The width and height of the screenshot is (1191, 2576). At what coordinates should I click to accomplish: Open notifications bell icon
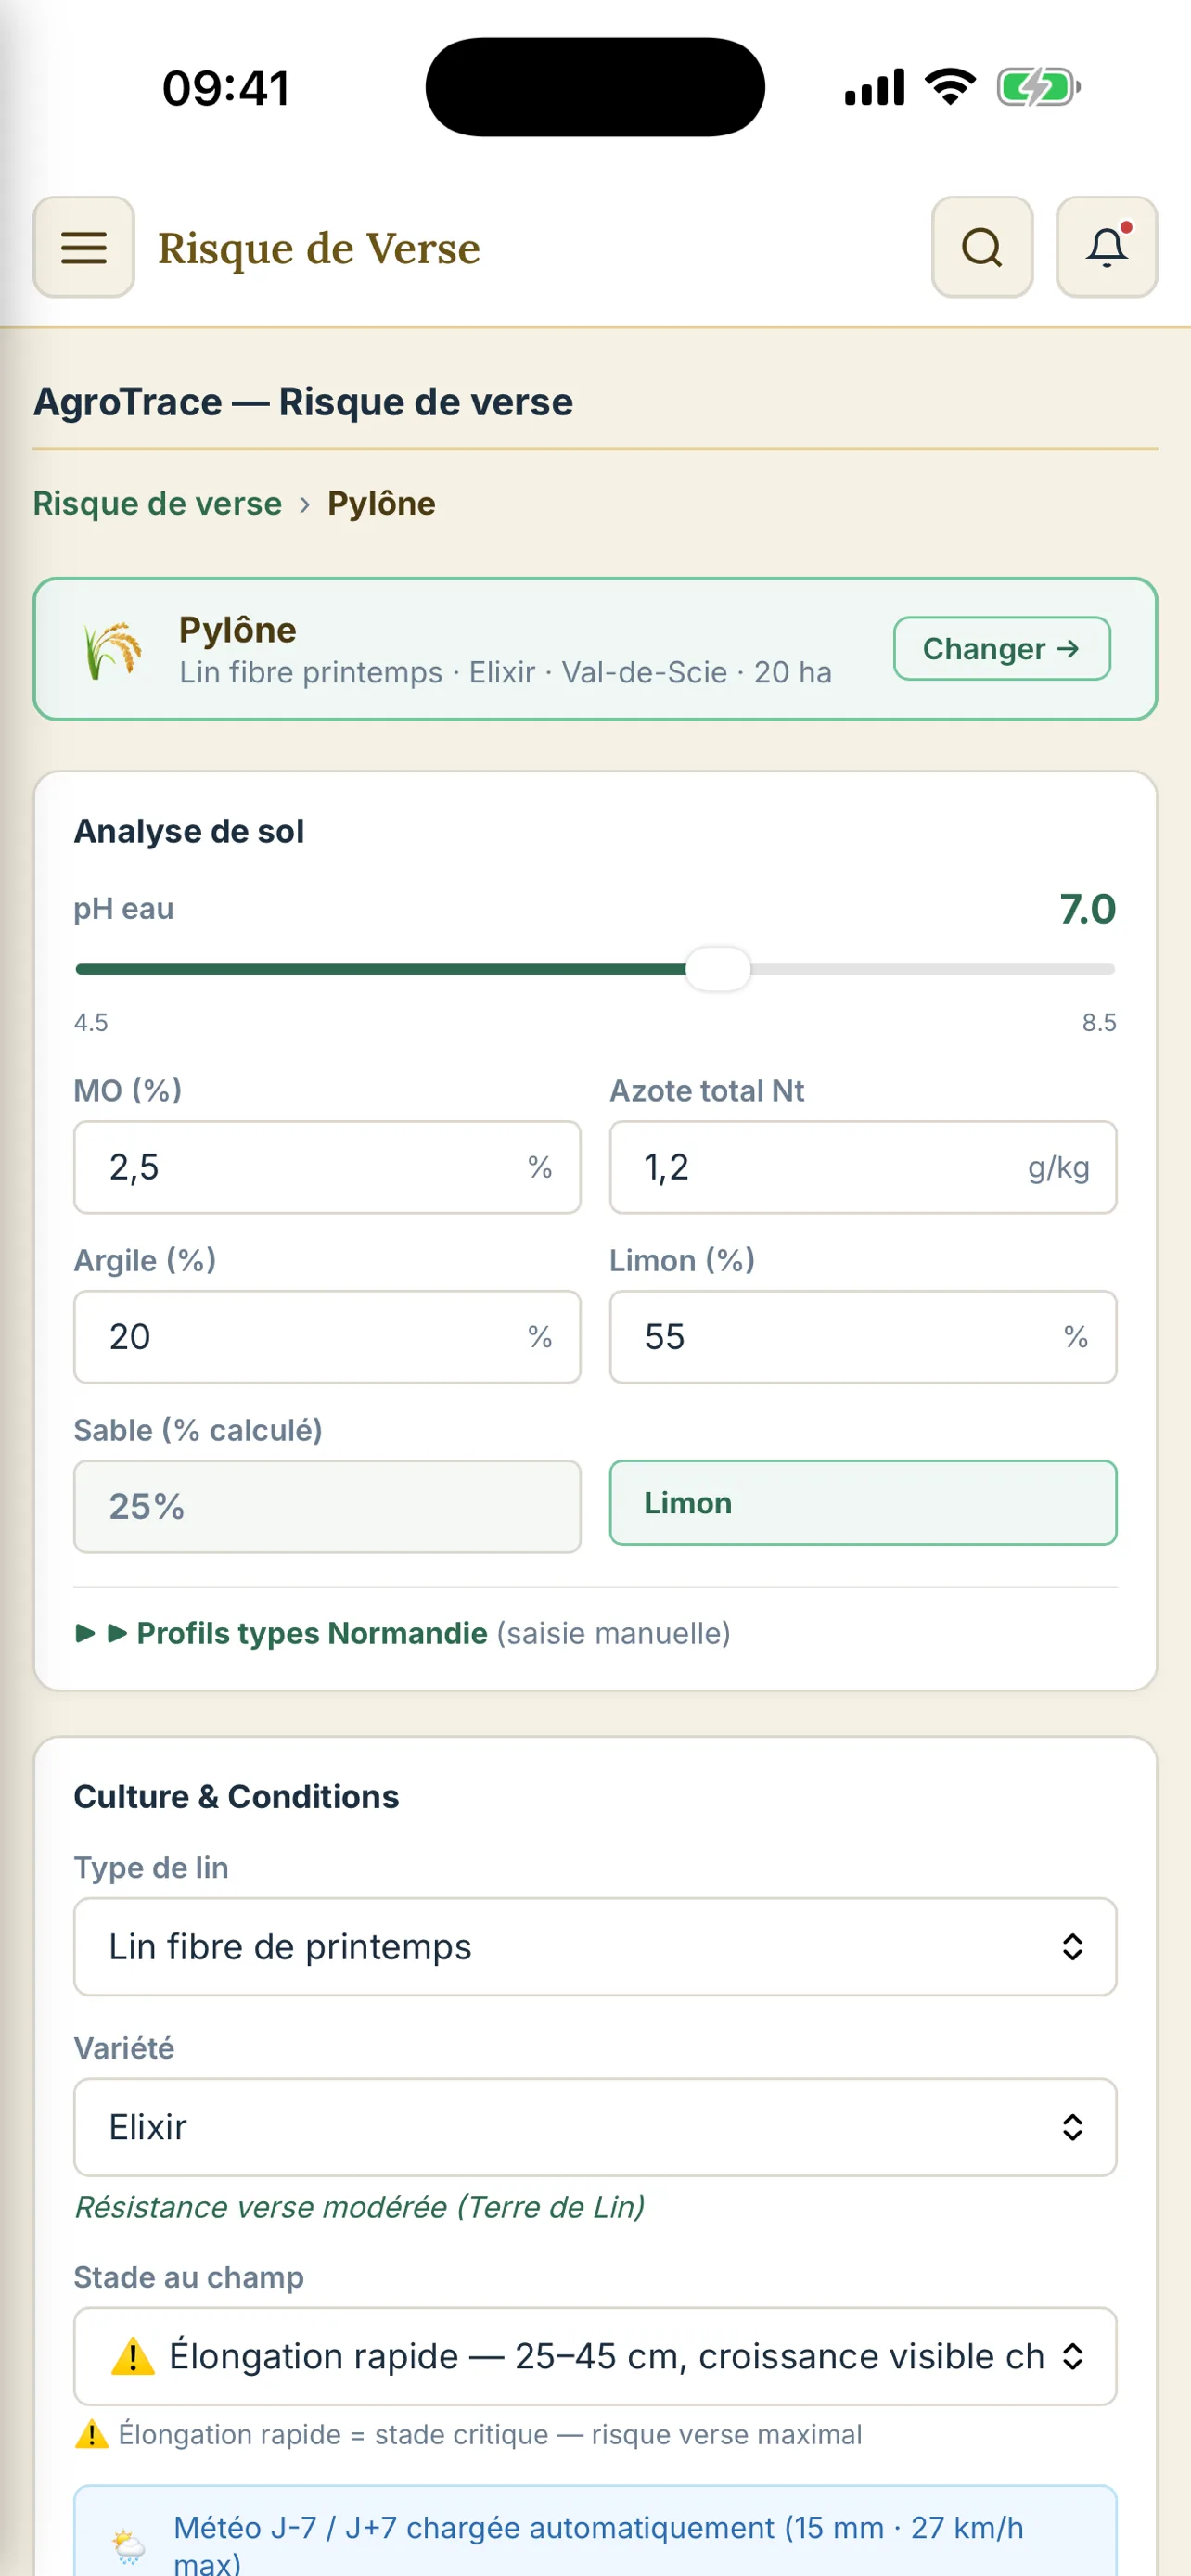[x=1106, y=247]
